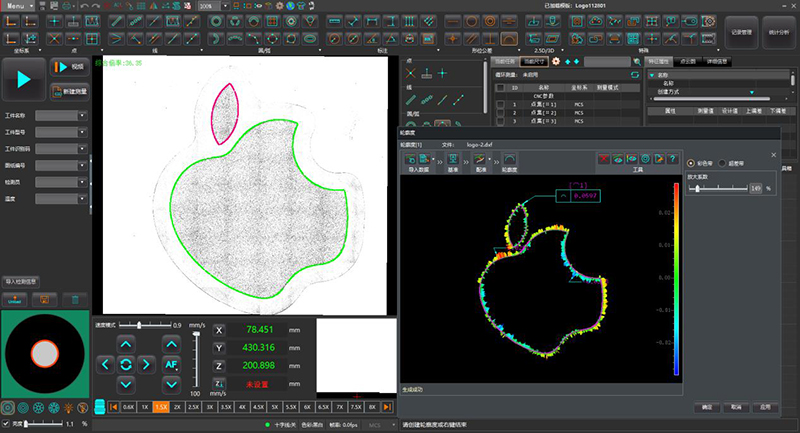Select the concentric circles tool in tolerance group
Screen dimensions: 800x433
(490, 21)
